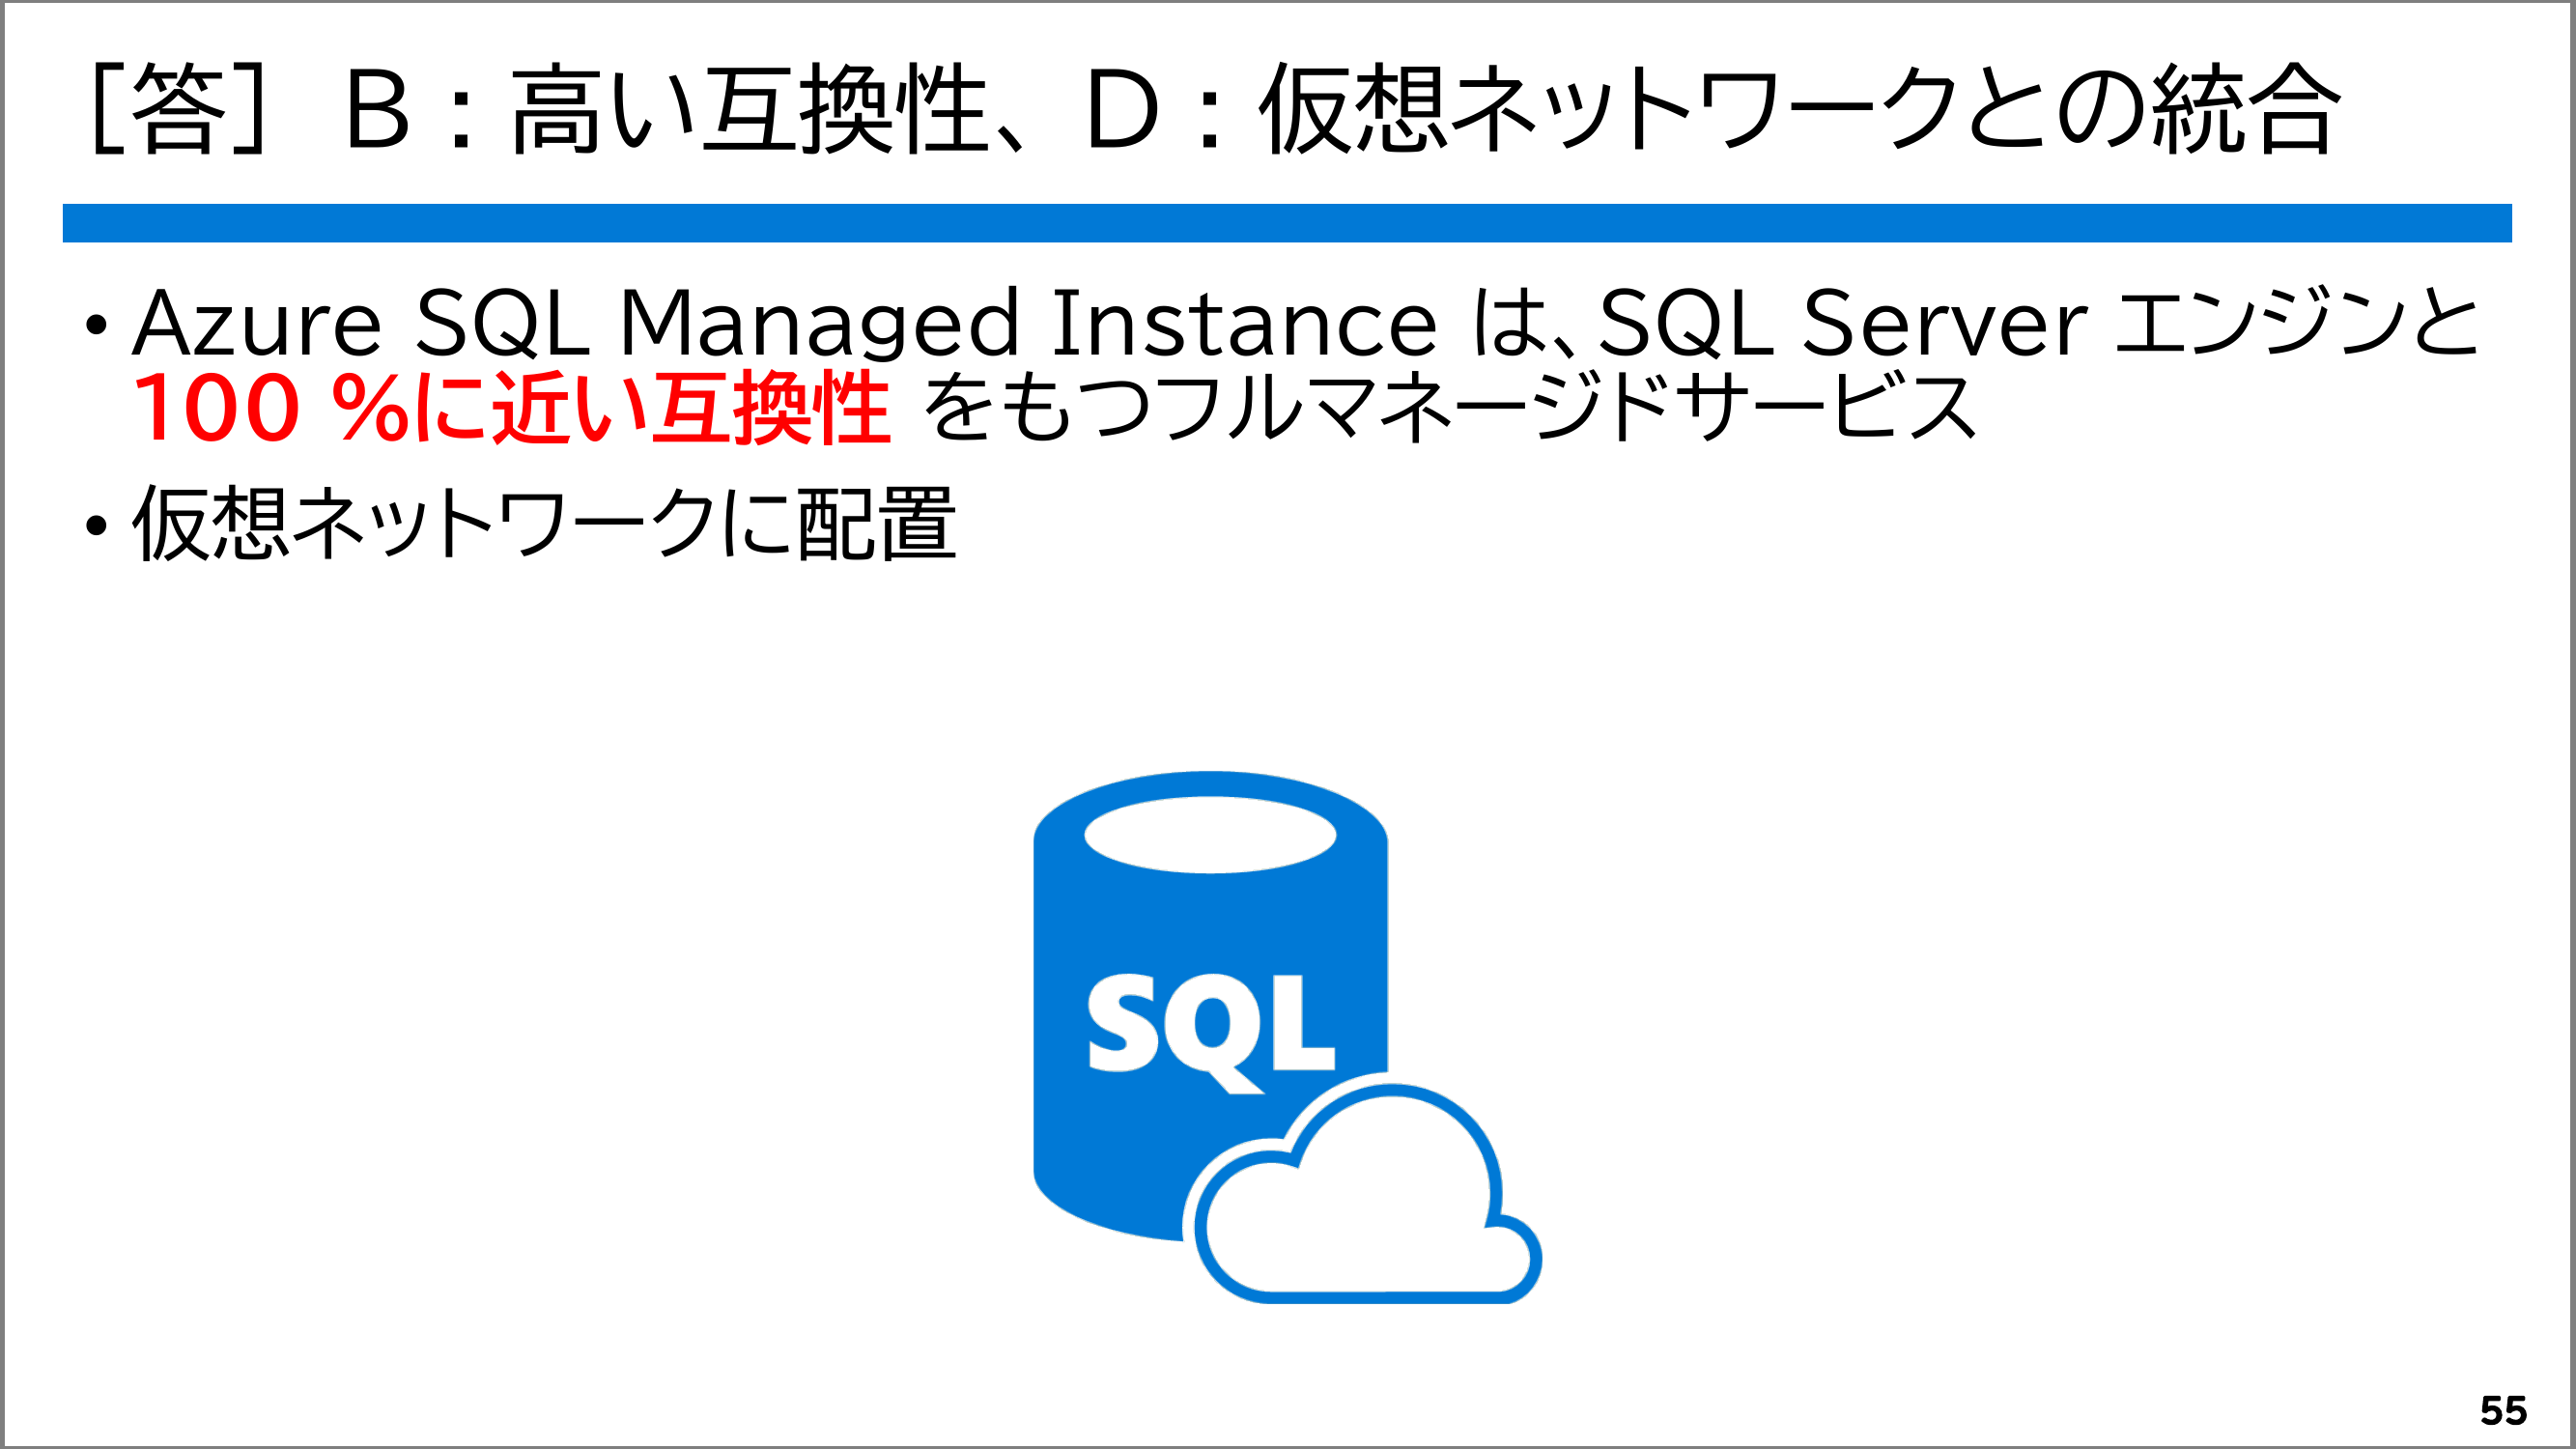Click the bullet text 仮想ネットワークに配置

pyautogui.click(x=545, y=525)
